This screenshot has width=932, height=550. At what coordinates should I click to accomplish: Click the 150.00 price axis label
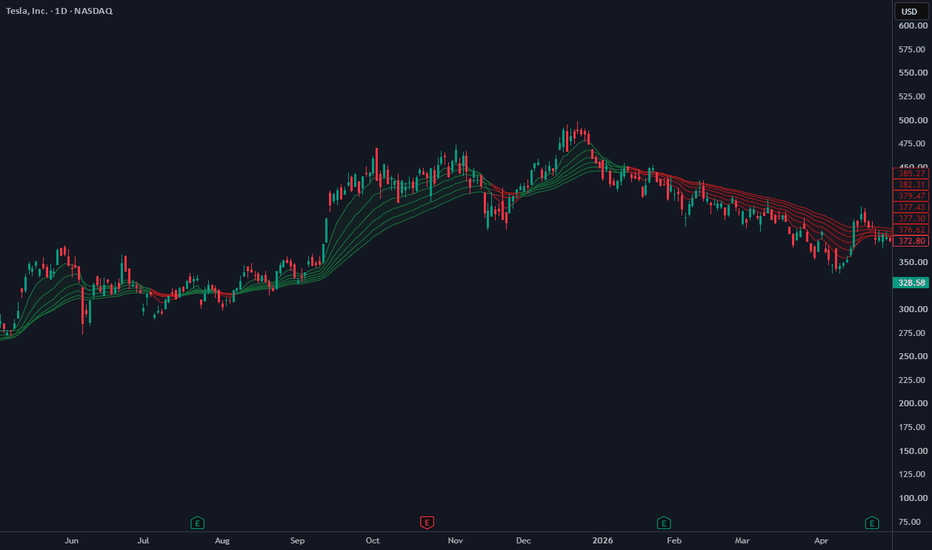point(912,451)
